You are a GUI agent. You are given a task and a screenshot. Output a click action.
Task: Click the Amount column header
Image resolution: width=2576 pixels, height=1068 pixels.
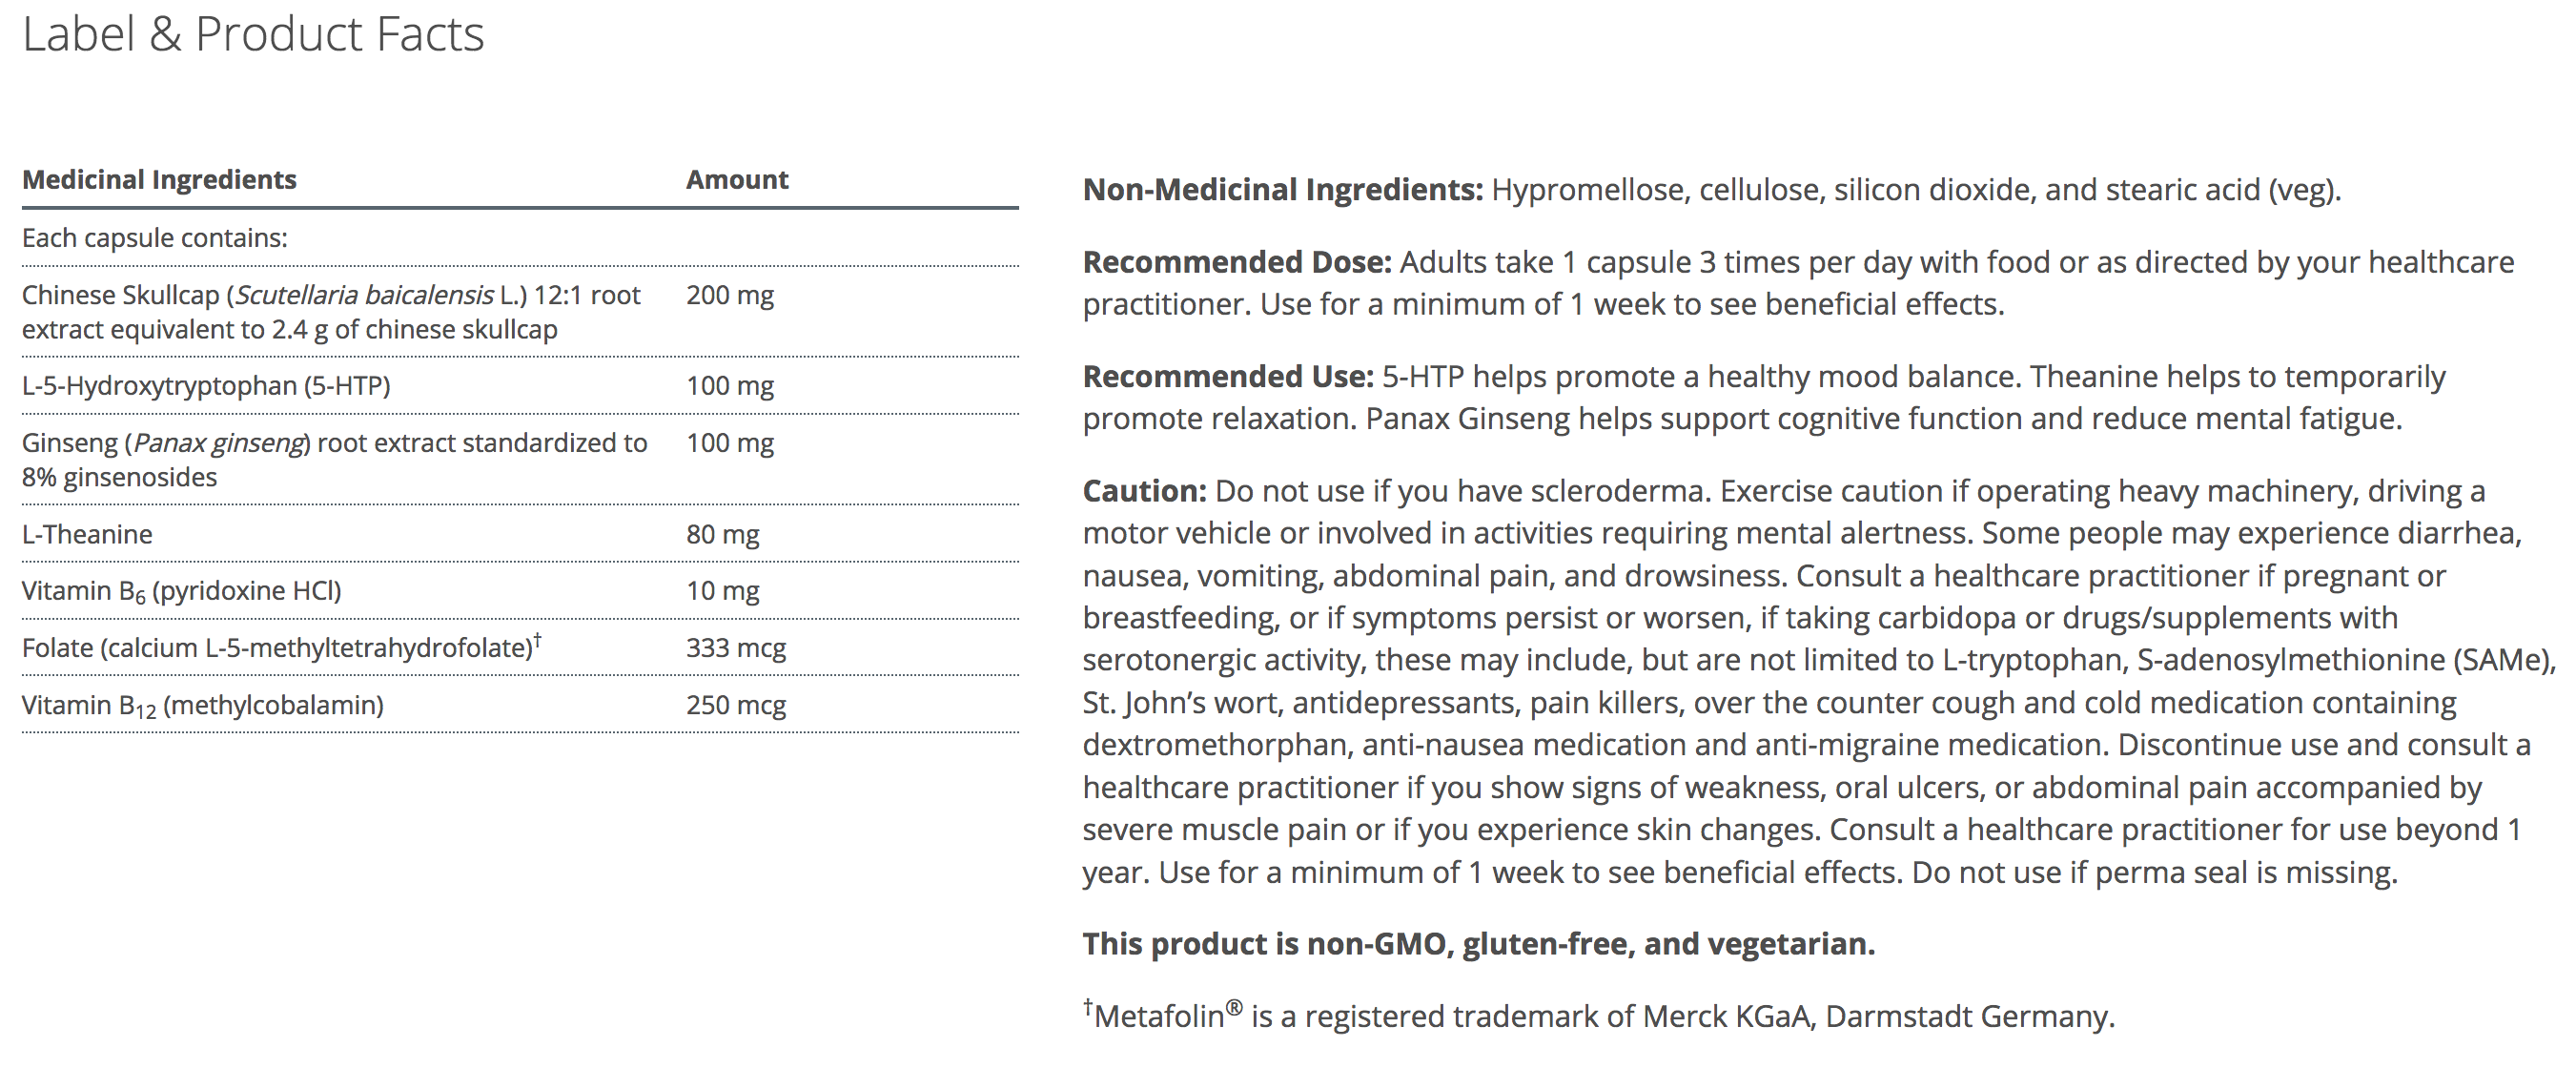(x=737, y=180)
